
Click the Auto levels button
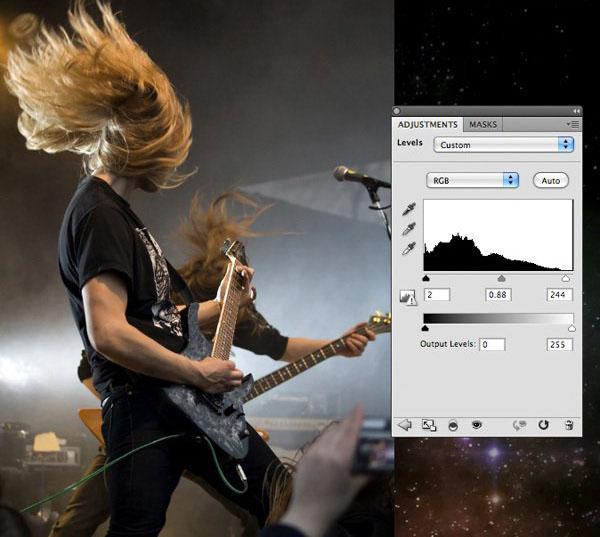tap(551, 180)
